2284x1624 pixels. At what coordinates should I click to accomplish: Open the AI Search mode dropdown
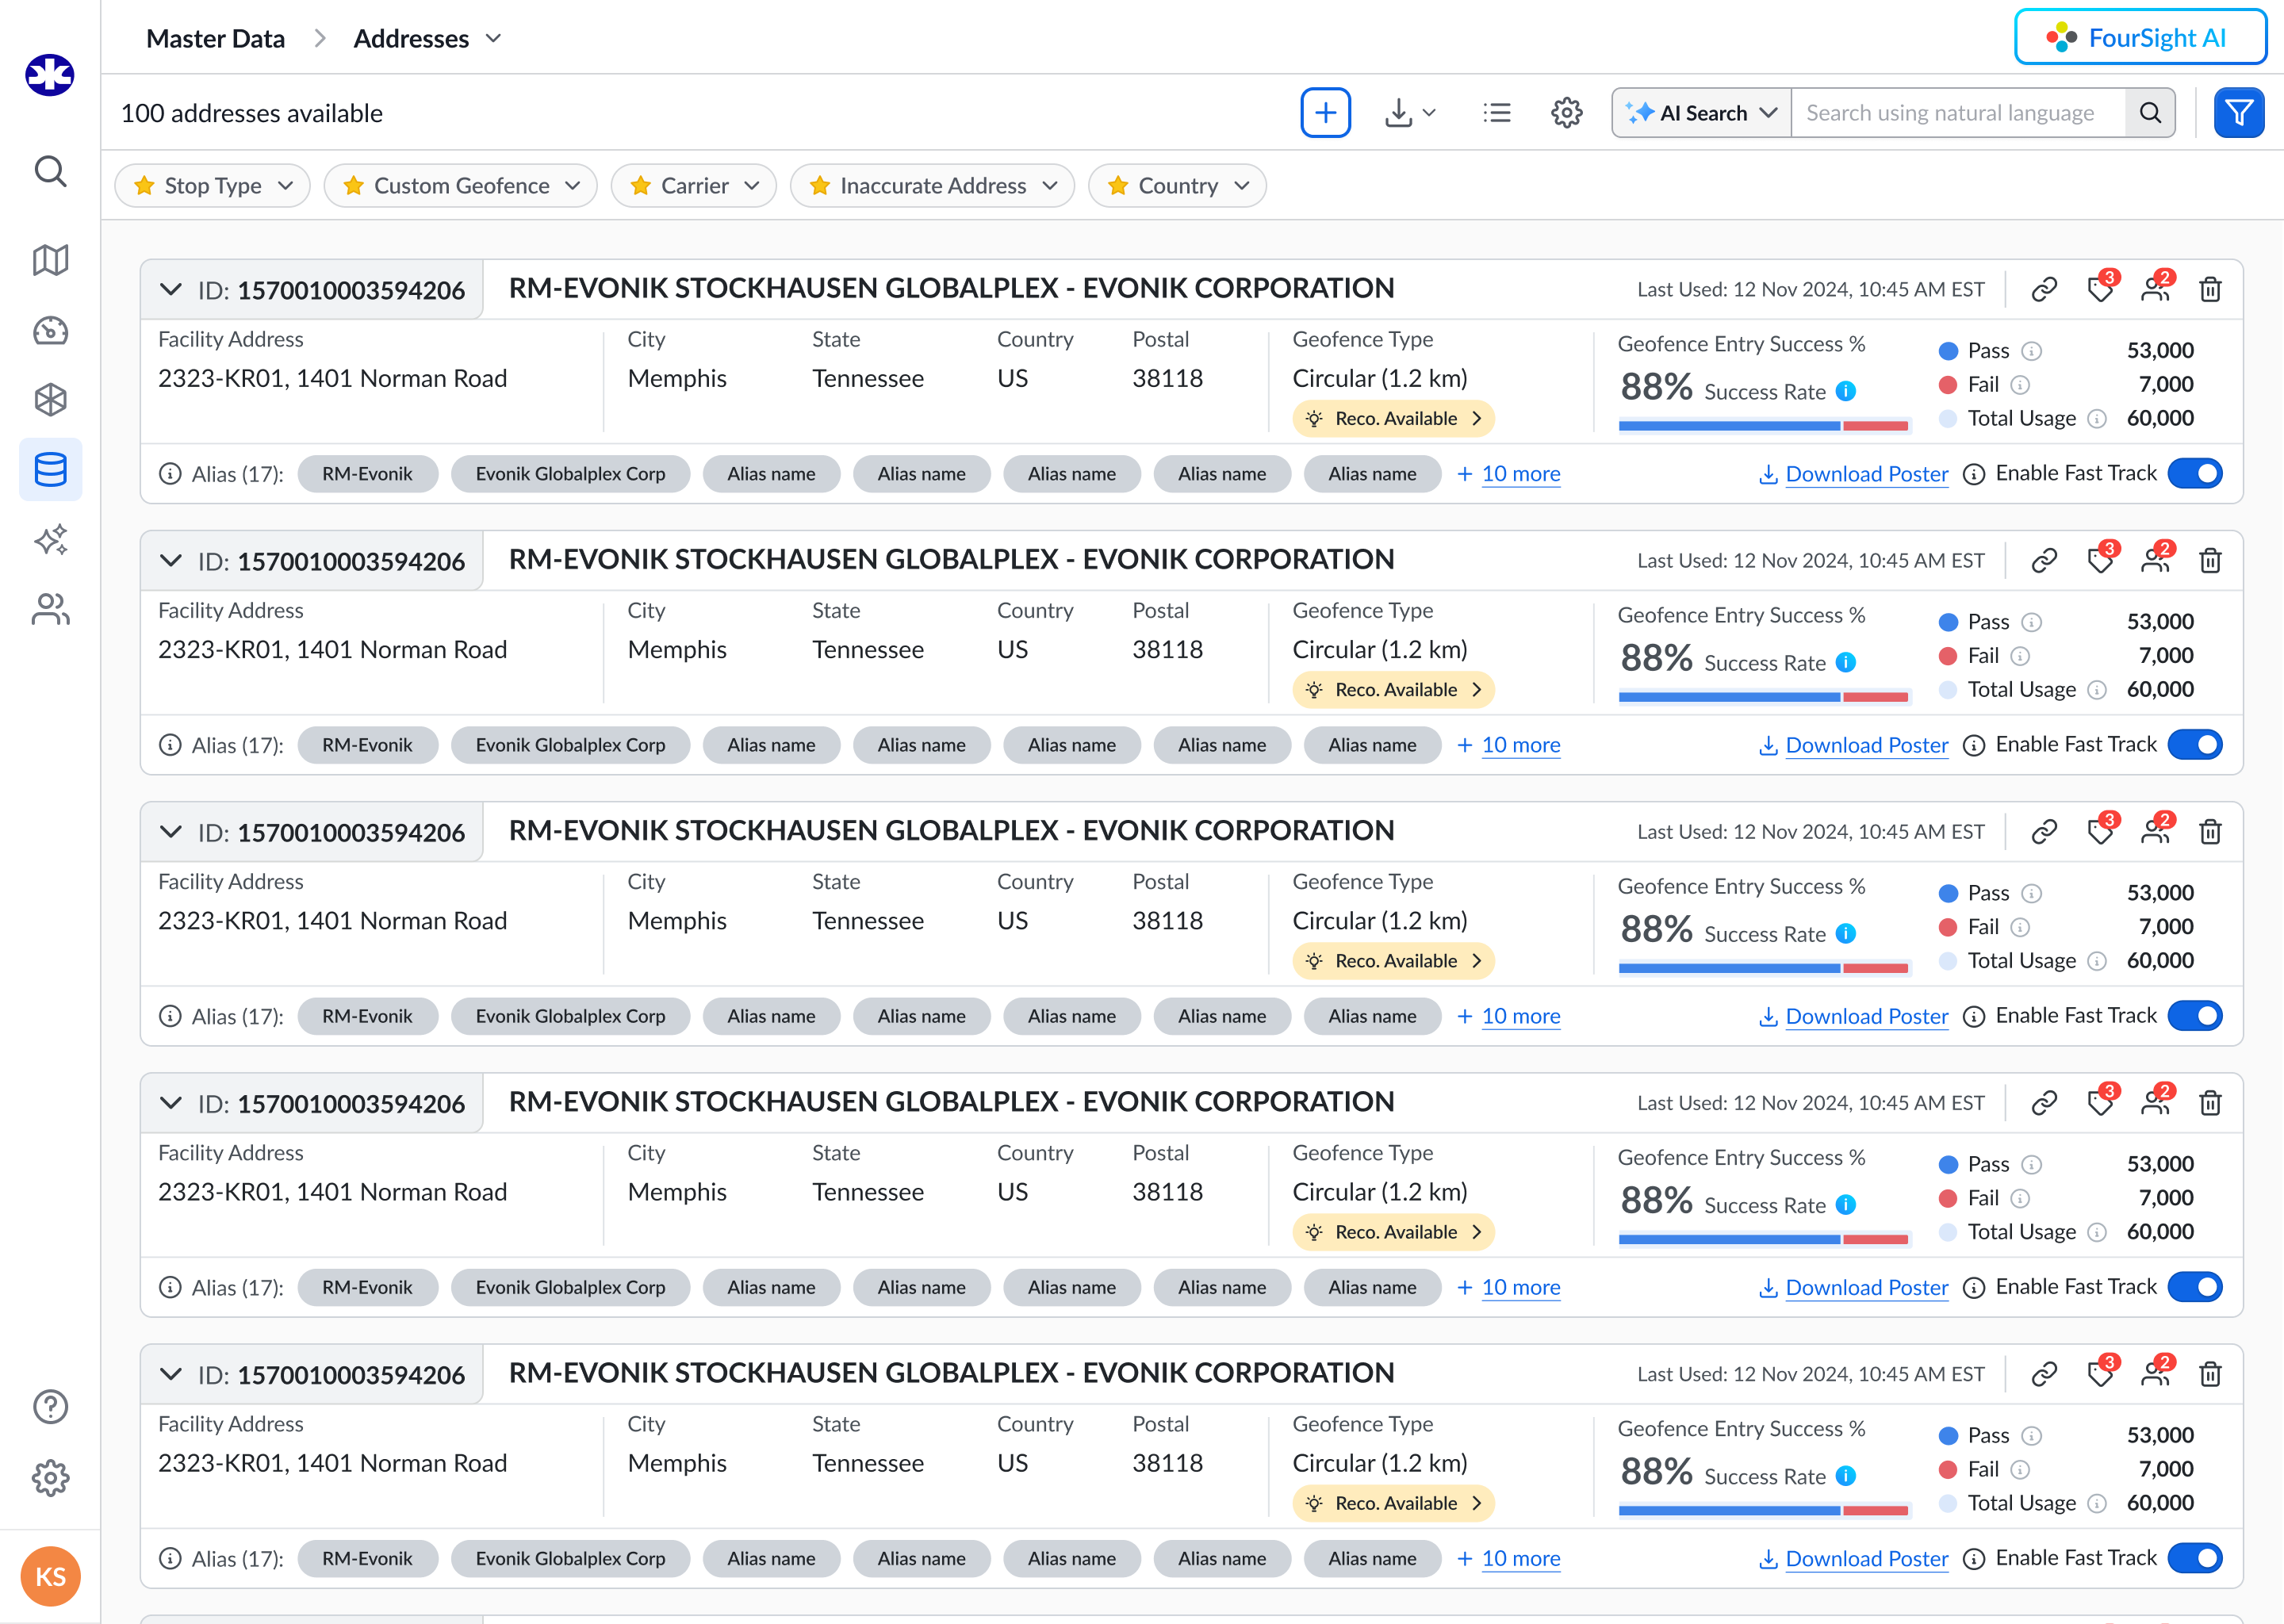pos(1701,113)
